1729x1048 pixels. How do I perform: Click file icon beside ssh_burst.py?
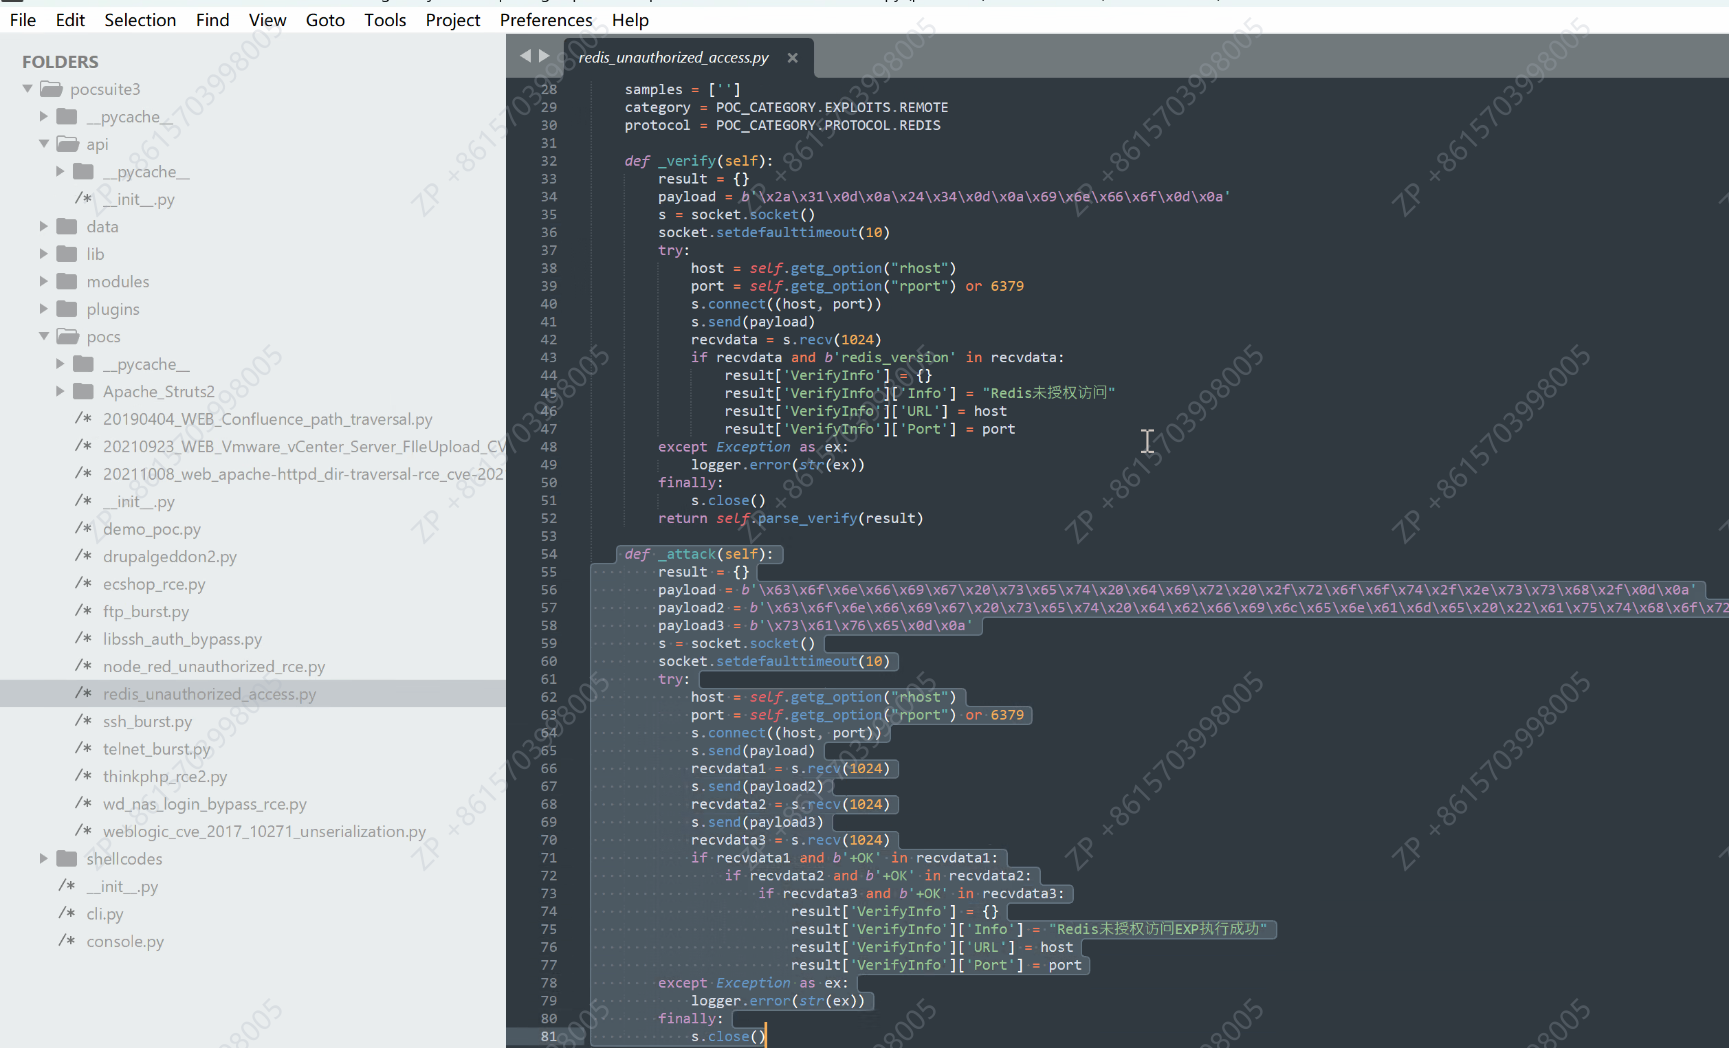tap(84, 721)
